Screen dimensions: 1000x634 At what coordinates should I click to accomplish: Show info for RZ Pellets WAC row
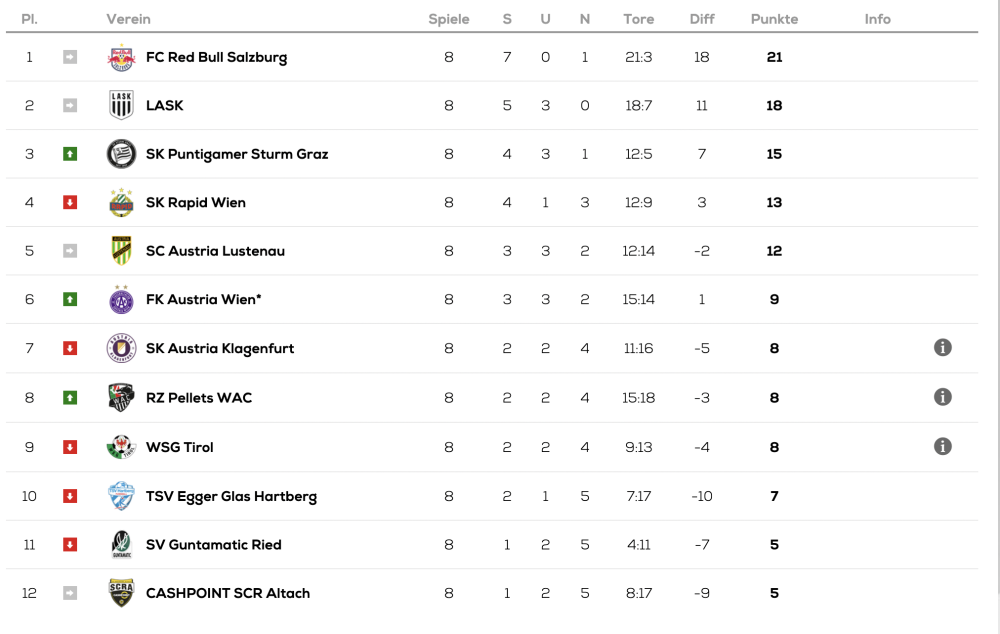pos(942,397)
